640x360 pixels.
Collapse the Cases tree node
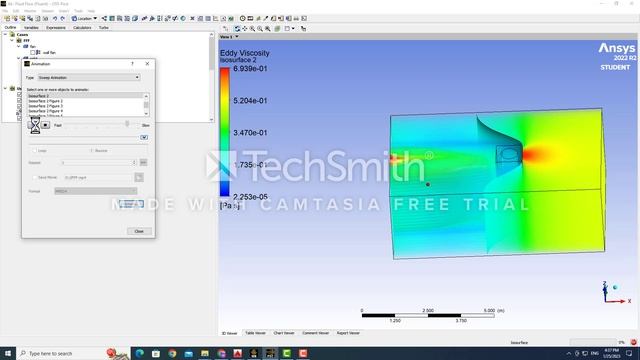(x=5, y=35)
